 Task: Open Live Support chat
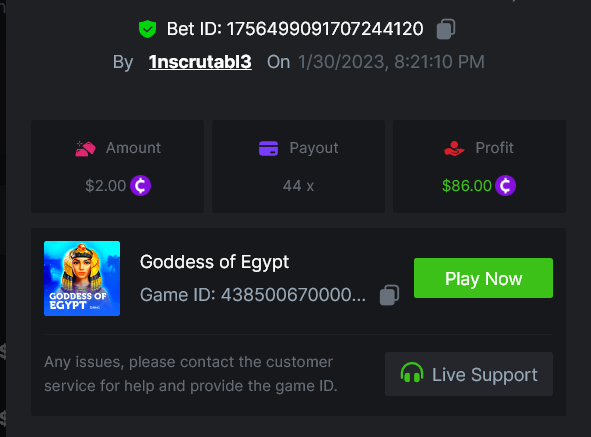[x=469, y=374]
